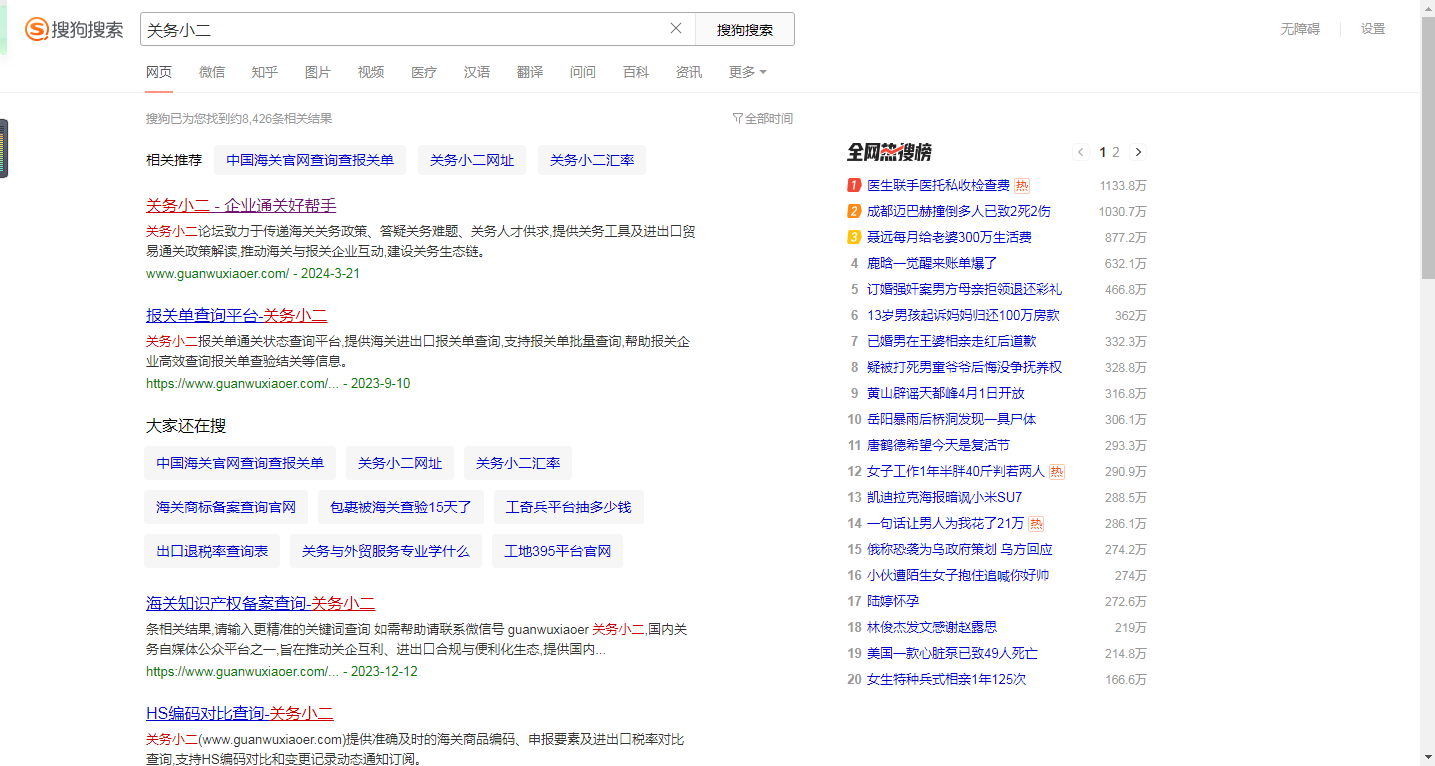Open hot search 已婚男在王婆相亲走红后道歉
The width and height of the screenshot is (1435, 766).
951,342
